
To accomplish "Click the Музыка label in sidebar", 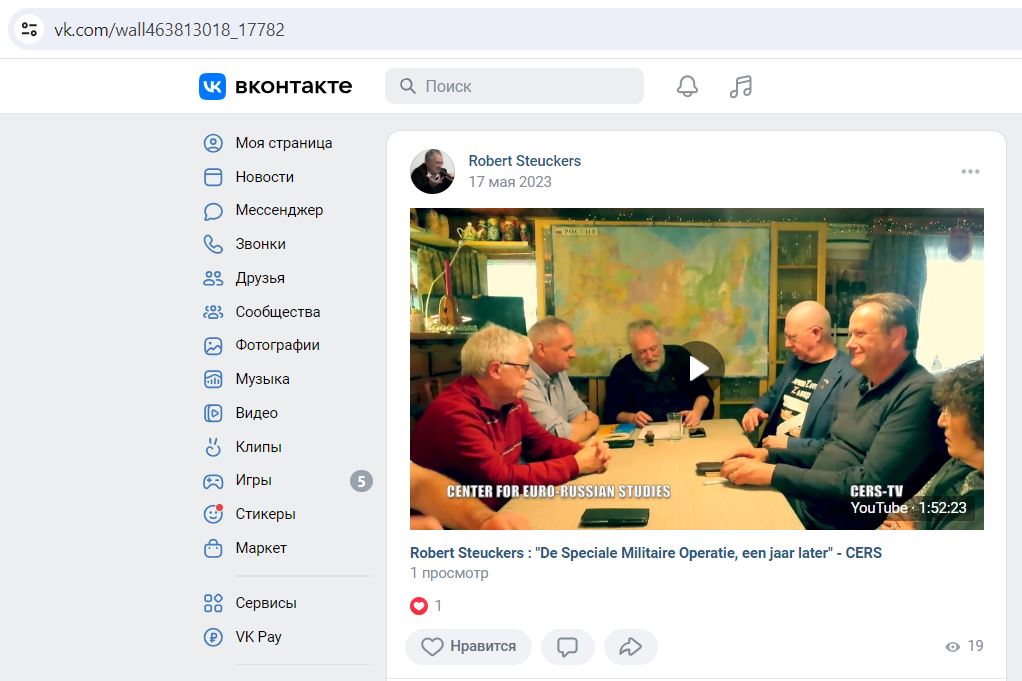I will click(263, 379).
